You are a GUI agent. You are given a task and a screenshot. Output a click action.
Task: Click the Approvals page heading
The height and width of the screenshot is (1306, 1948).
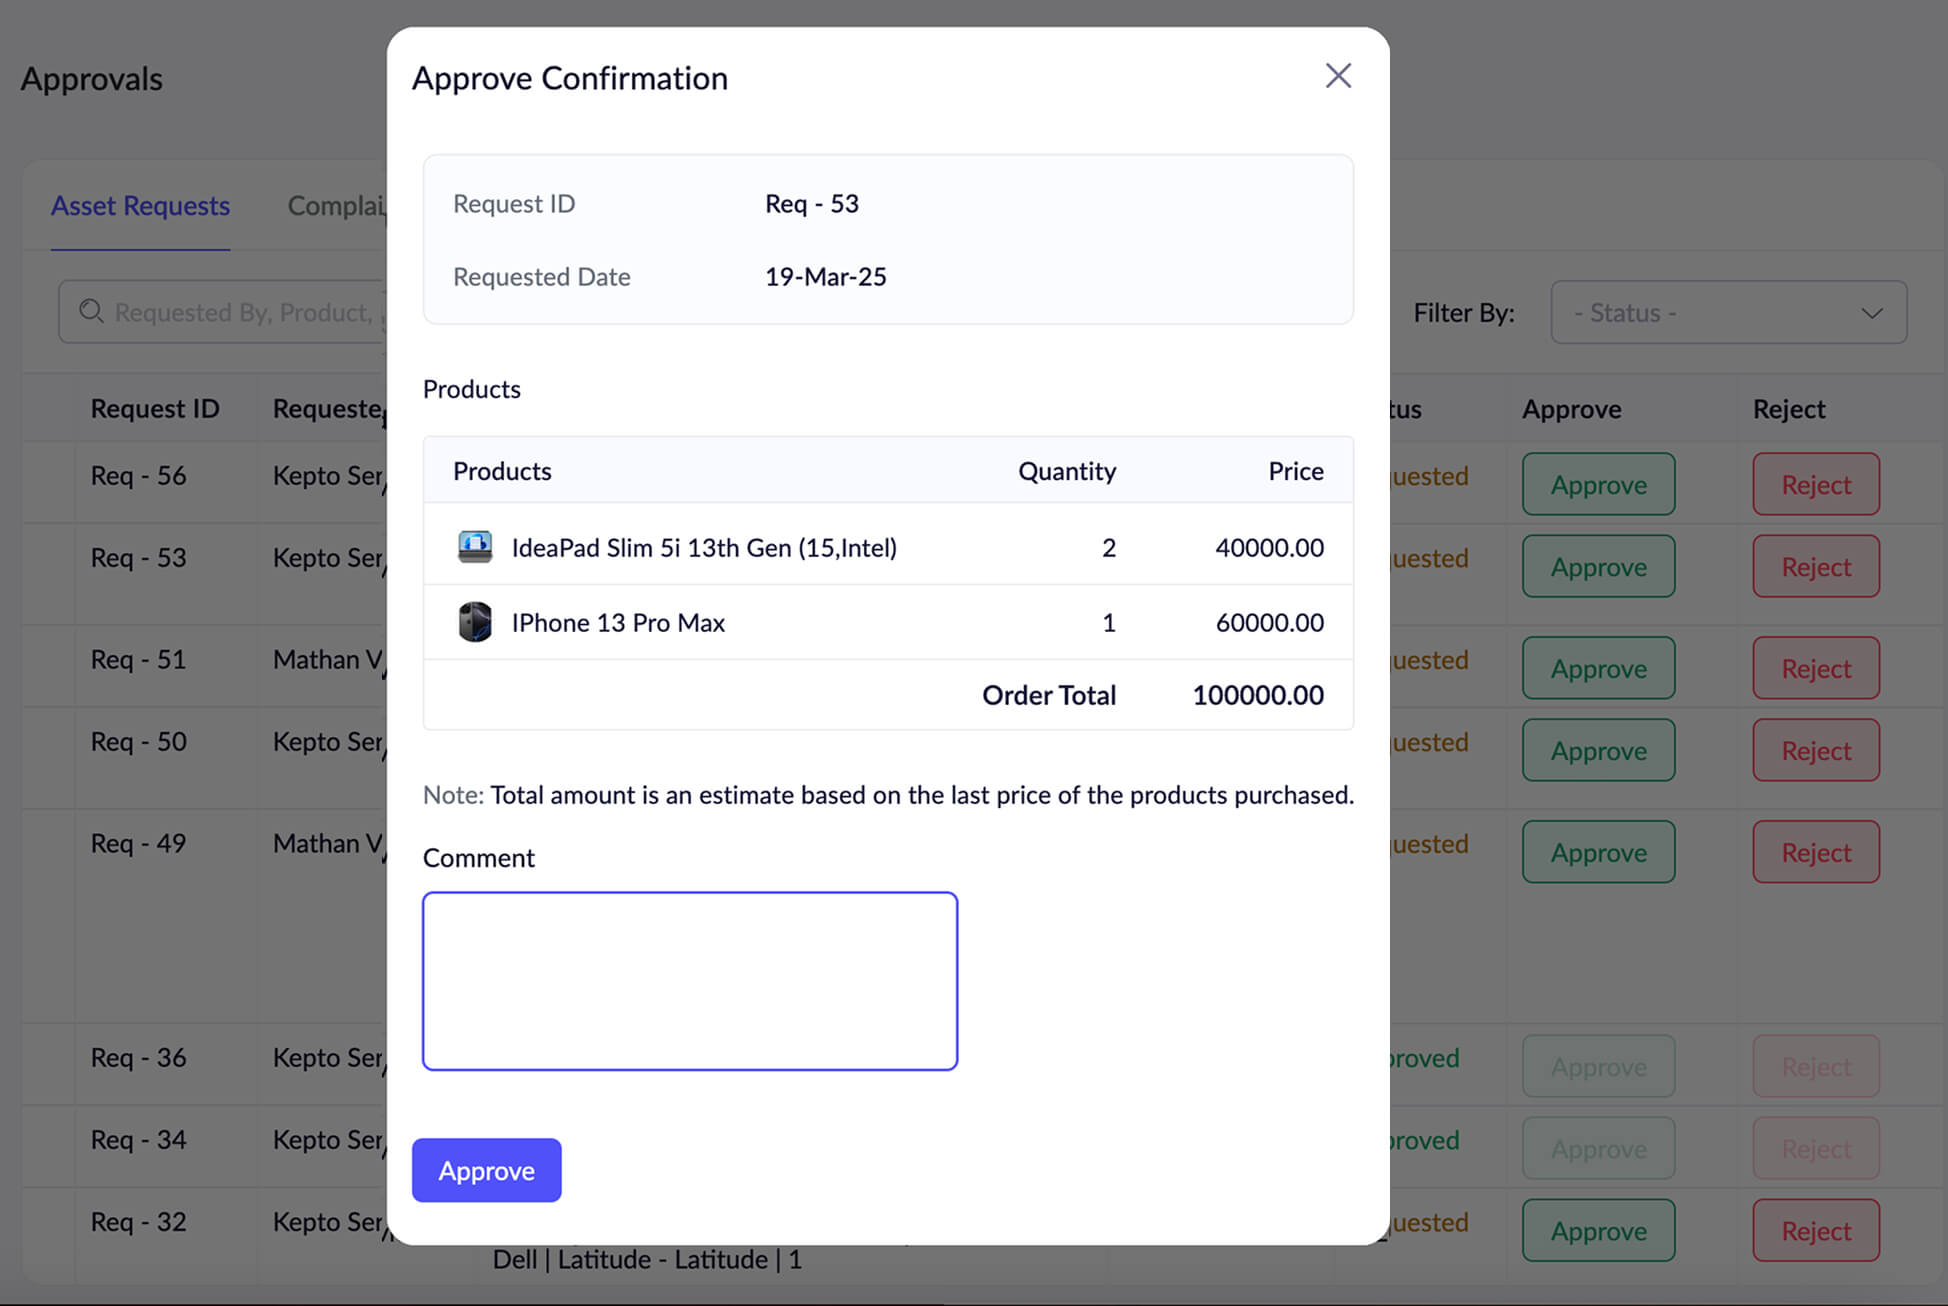92,79
